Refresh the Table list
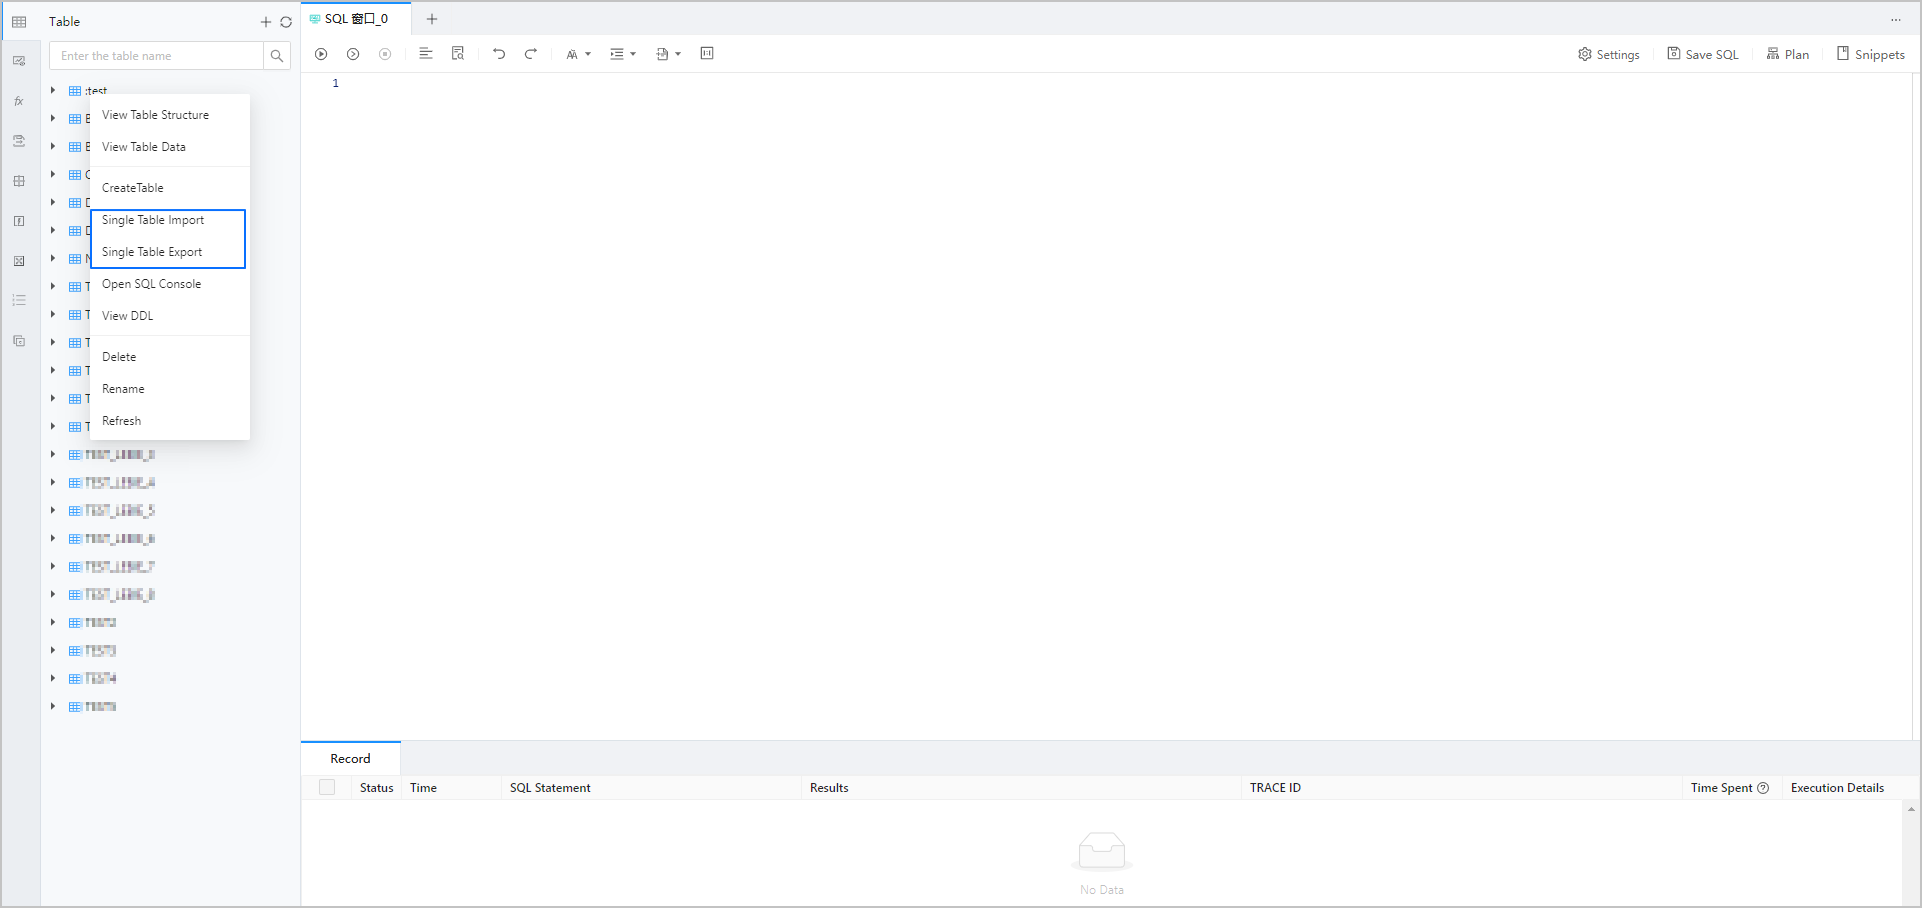This screenshot has width=1922, height=908. pyautogui.click(x=286, y=22)
